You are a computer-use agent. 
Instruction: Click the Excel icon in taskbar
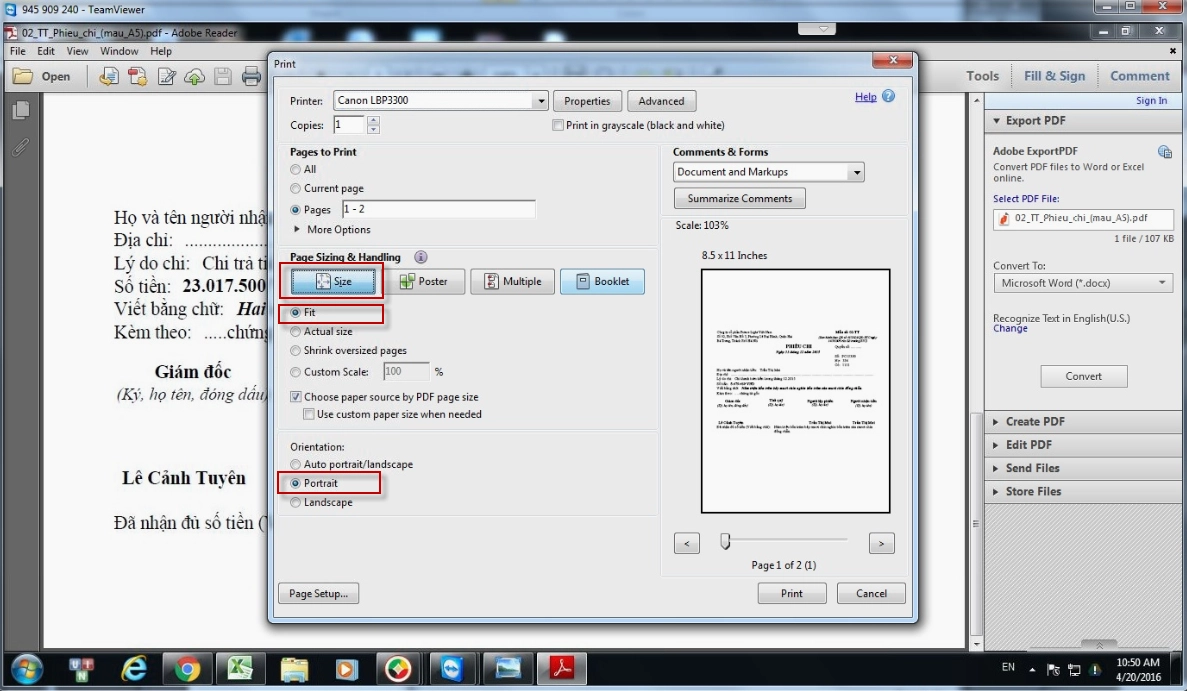point(240,668)
